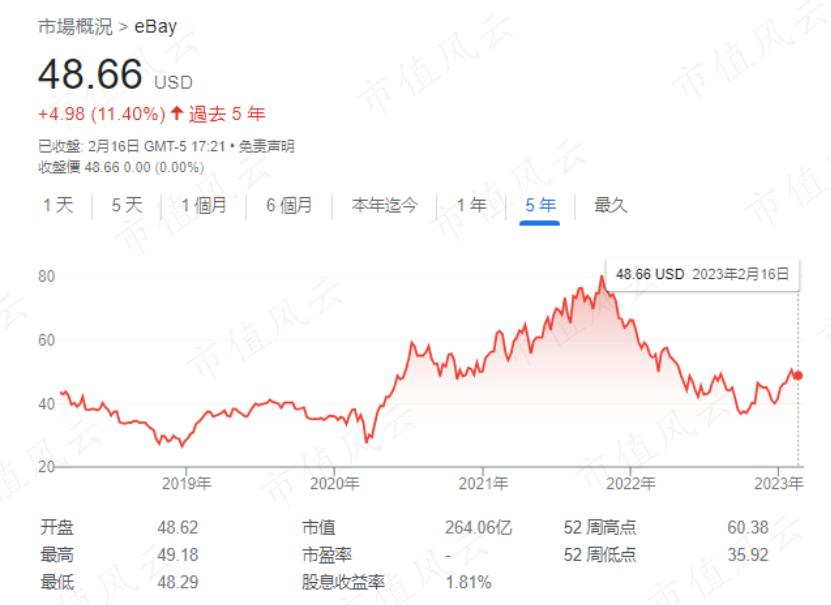This screenshot has height=605, width=831.
Task: Click the 市值 value 264.06亿
Action: tap(478, 528)
